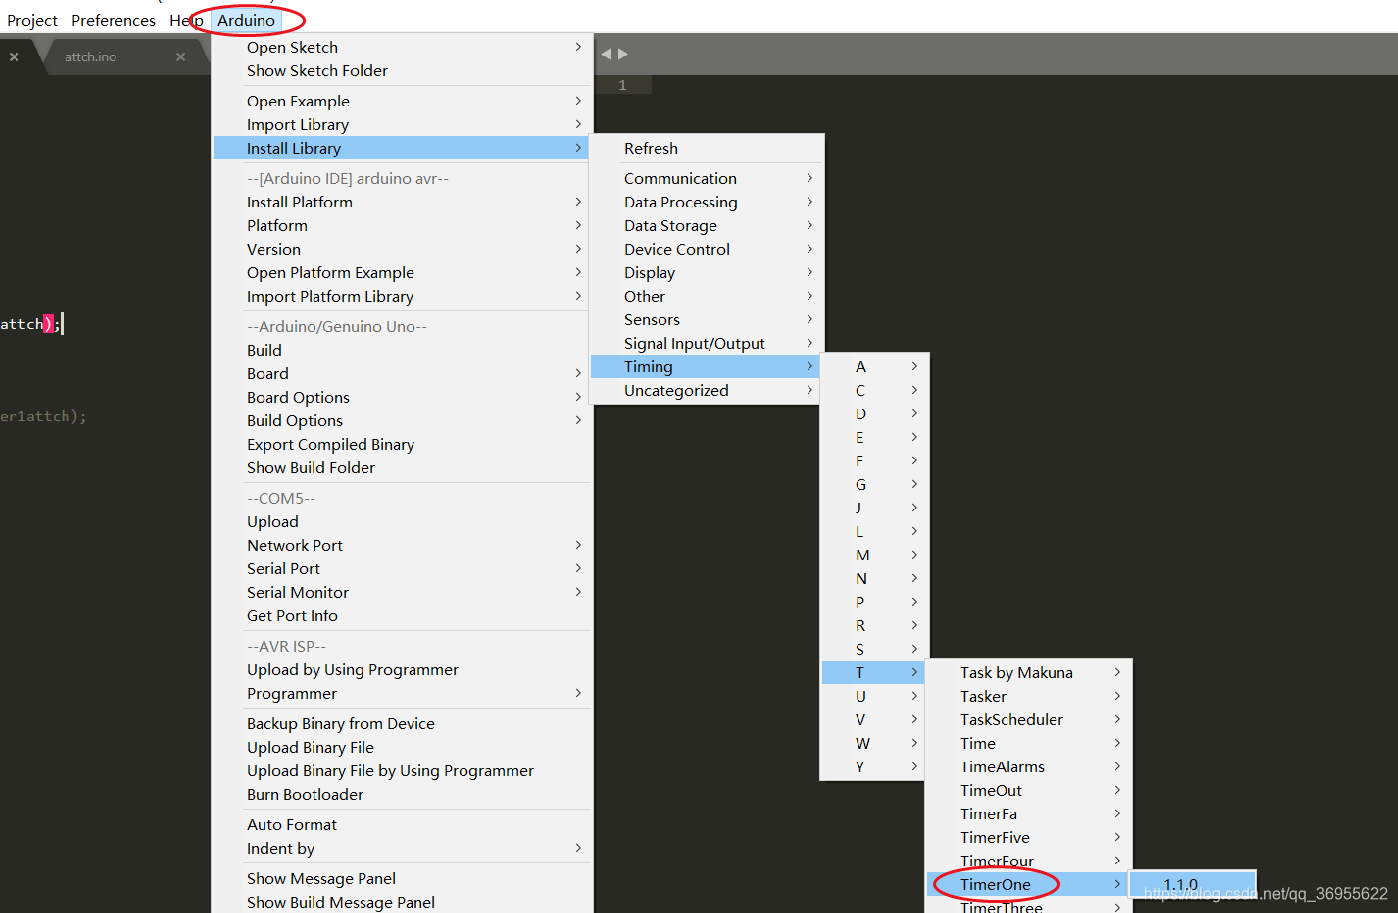Close the attch.ino tab

(180, 57)
